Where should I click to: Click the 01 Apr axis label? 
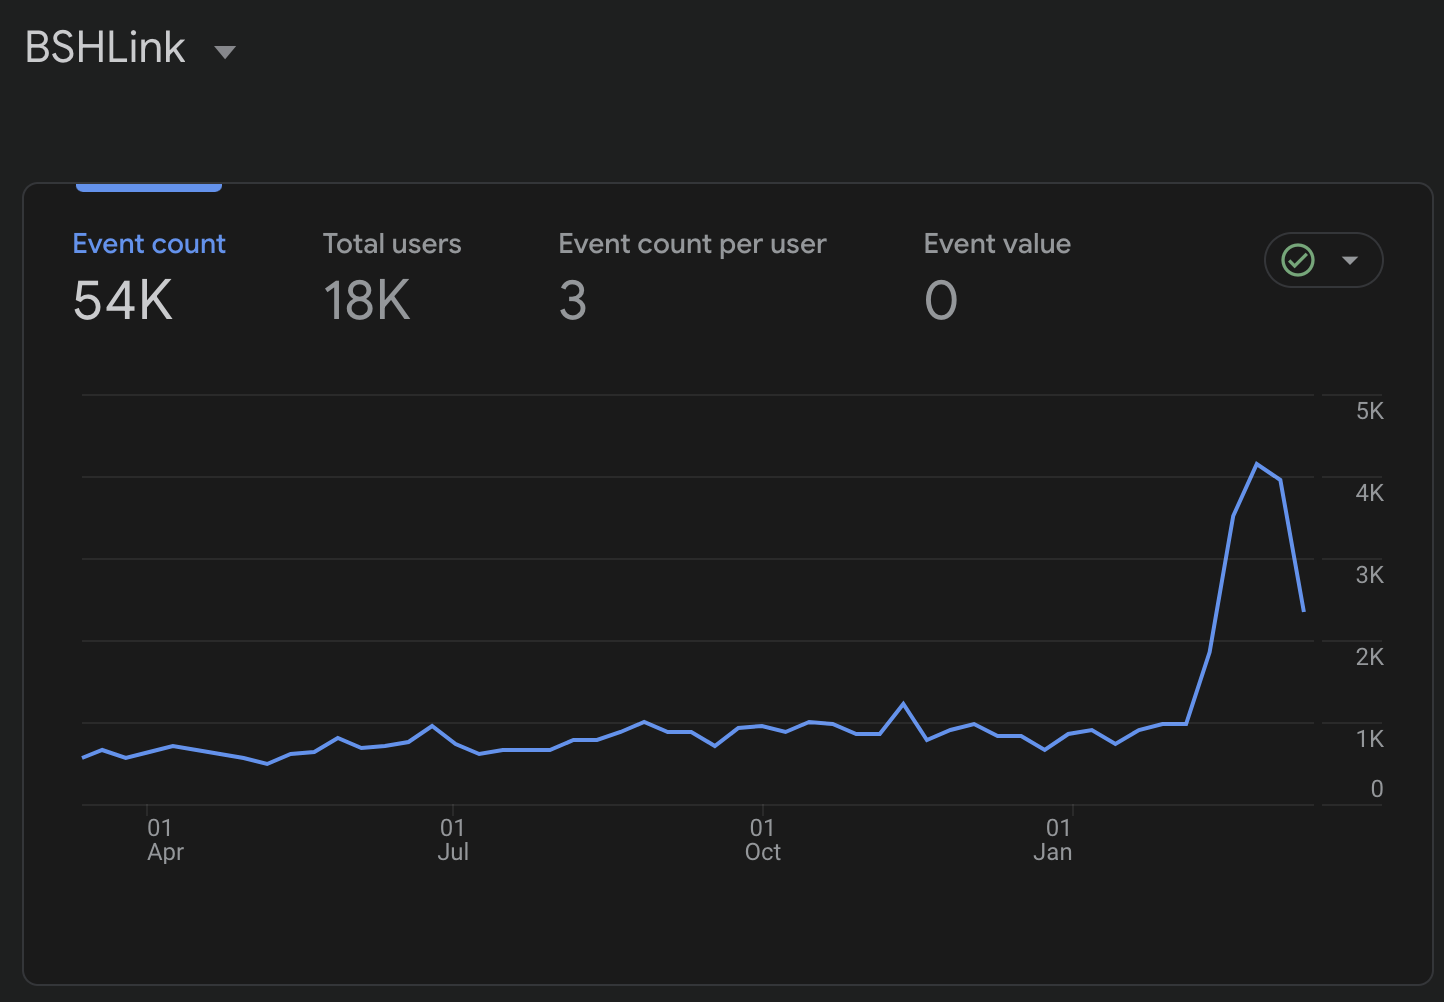[163, 840]
